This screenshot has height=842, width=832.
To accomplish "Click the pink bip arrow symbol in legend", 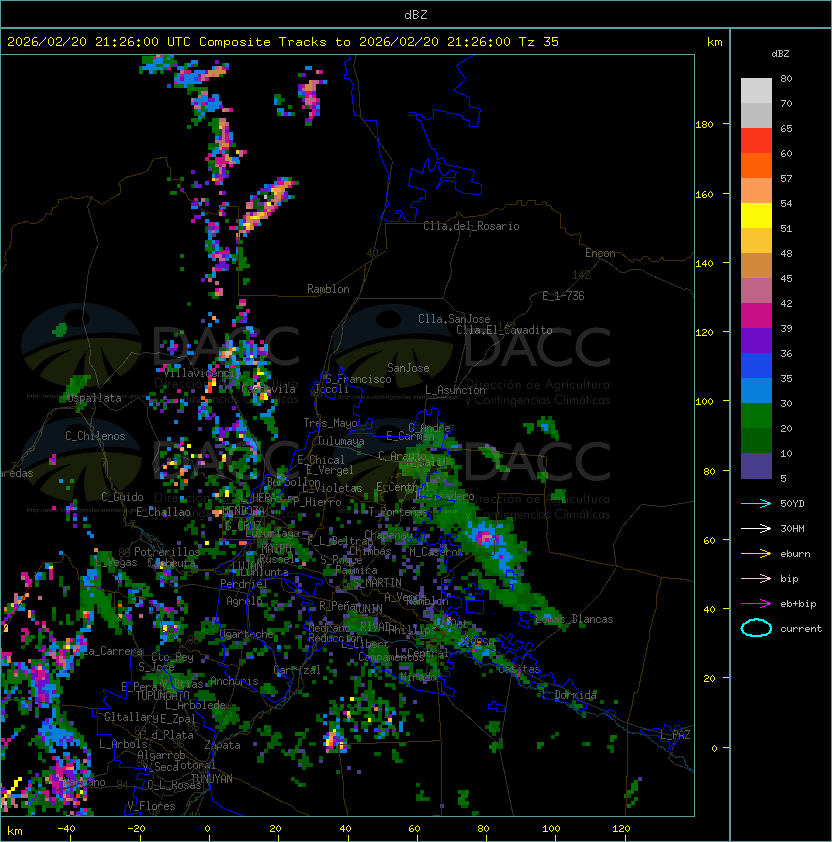I will tap(756, 579).
